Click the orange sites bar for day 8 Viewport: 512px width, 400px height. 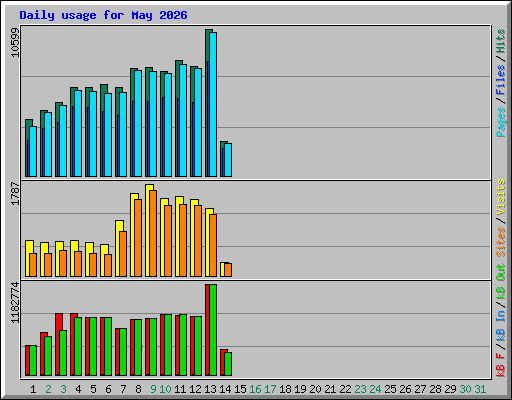point(138,238)
